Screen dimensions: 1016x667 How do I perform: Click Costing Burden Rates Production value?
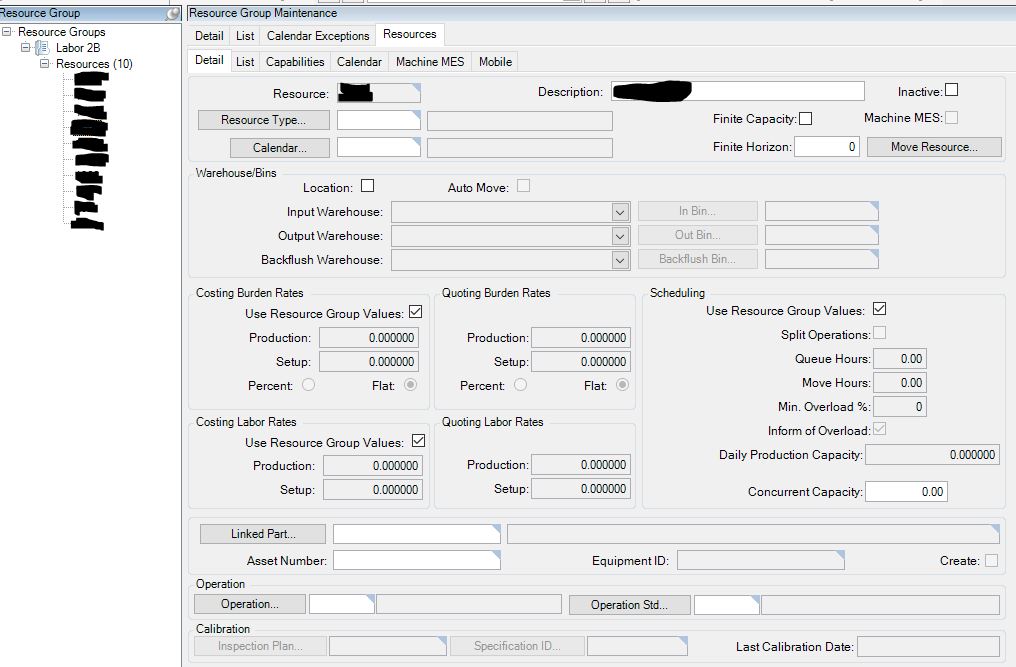click(369, 337)
